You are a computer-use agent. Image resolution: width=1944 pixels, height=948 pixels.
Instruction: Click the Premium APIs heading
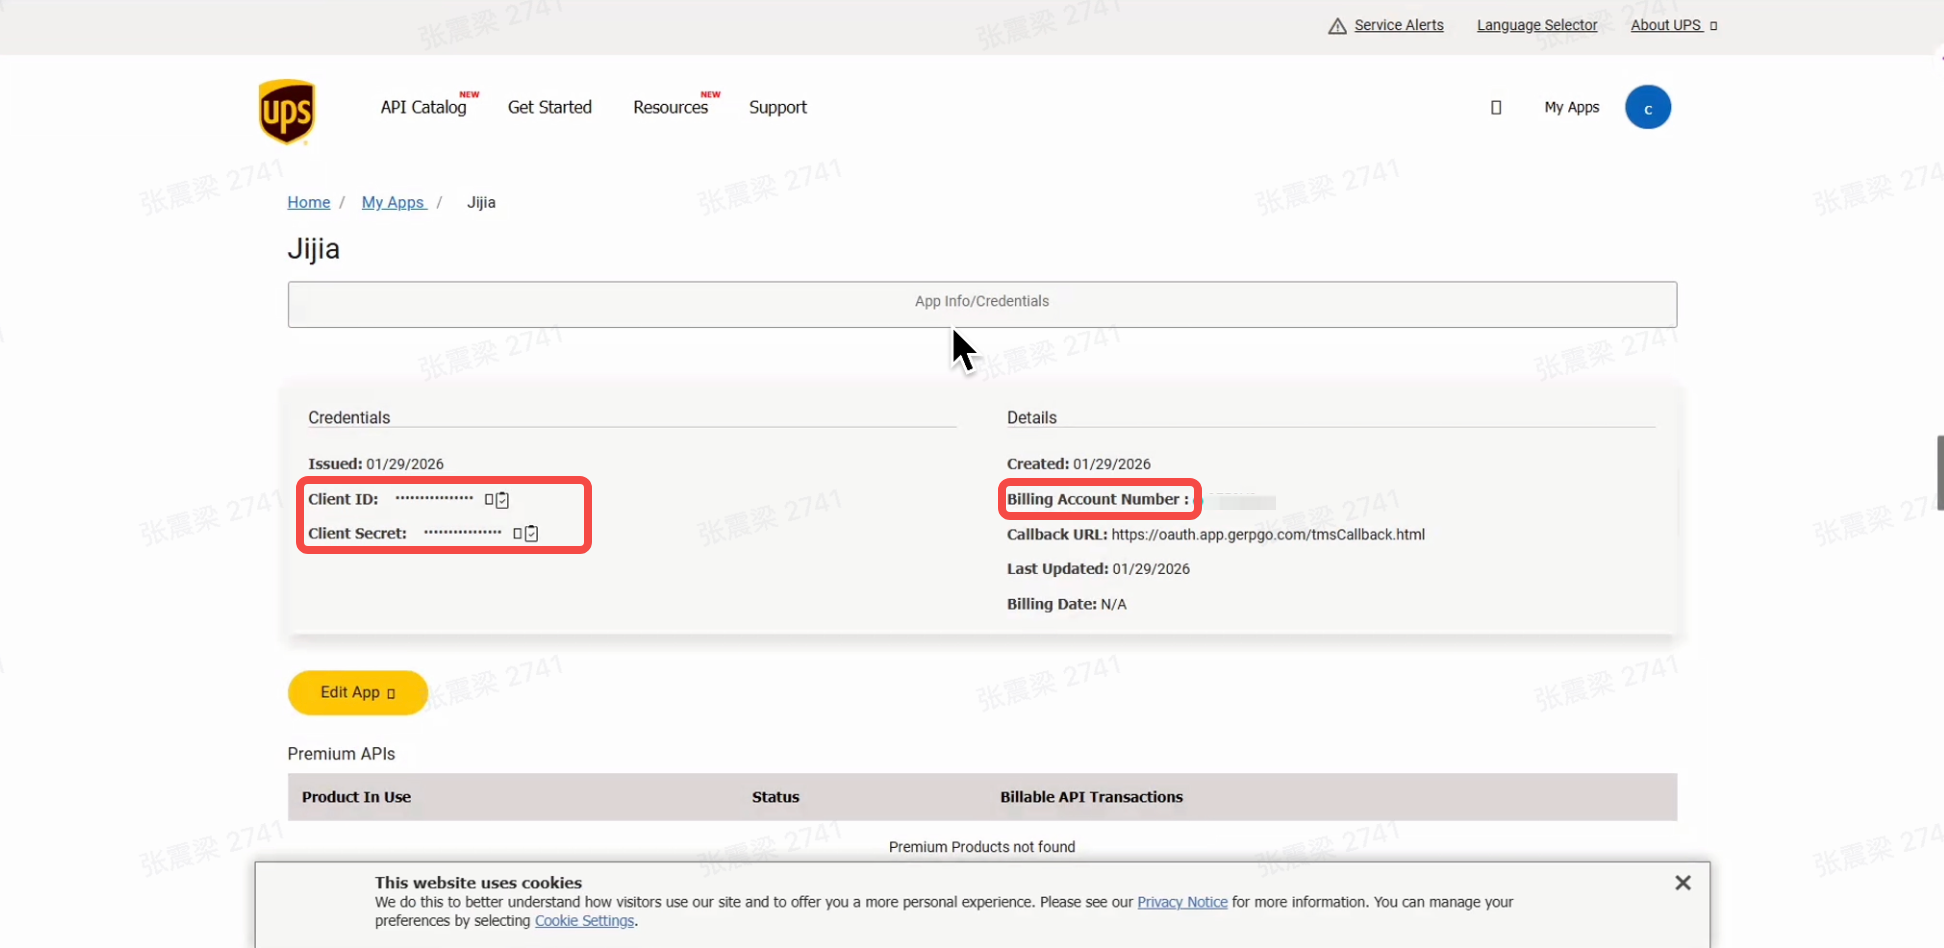click(x=341, y=754)
